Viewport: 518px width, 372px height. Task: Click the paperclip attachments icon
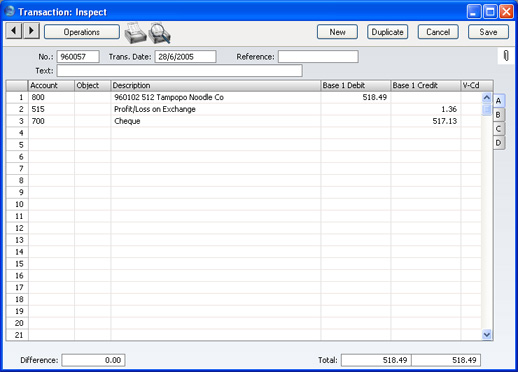pyautogui.click(x=506, y=56)
